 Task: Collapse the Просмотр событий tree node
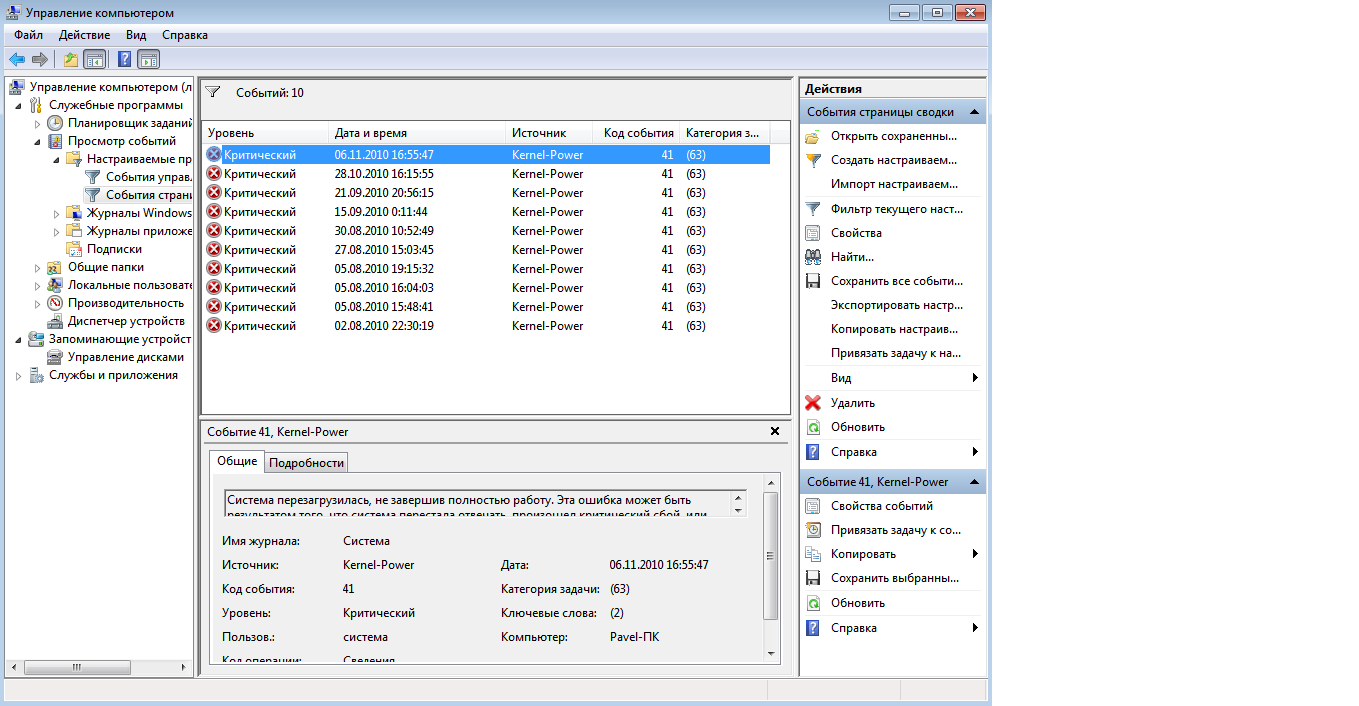click(x=38, y=141)
